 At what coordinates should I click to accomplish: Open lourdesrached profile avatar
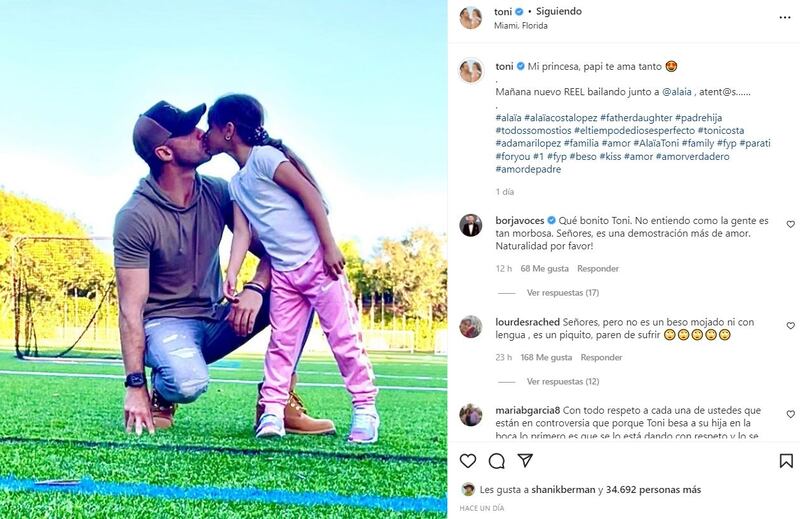(470, 327)
